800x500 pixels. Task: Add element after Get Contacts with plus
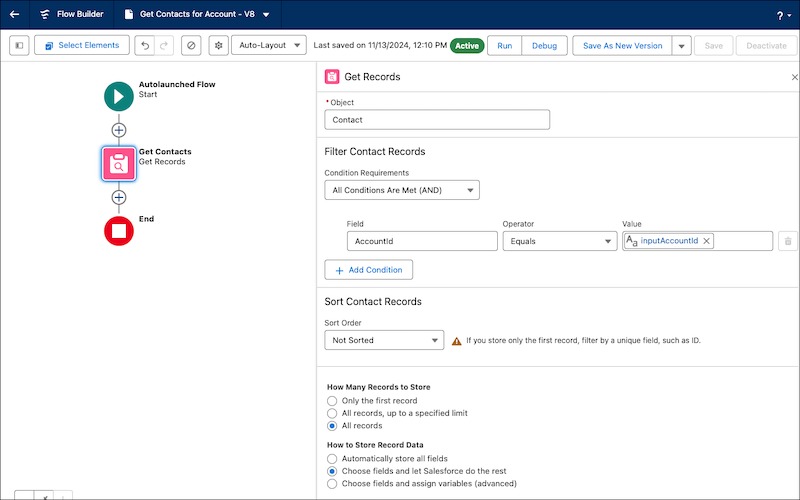[x=119, y=197]
